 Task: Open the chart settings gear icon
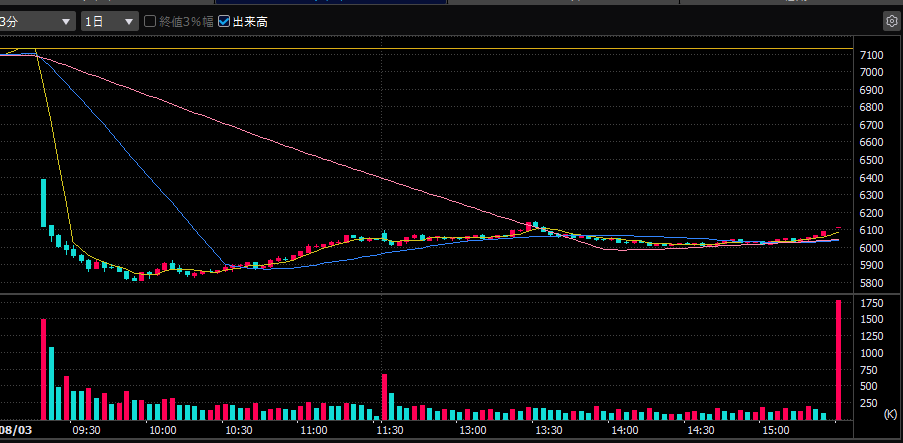[891, 22]
